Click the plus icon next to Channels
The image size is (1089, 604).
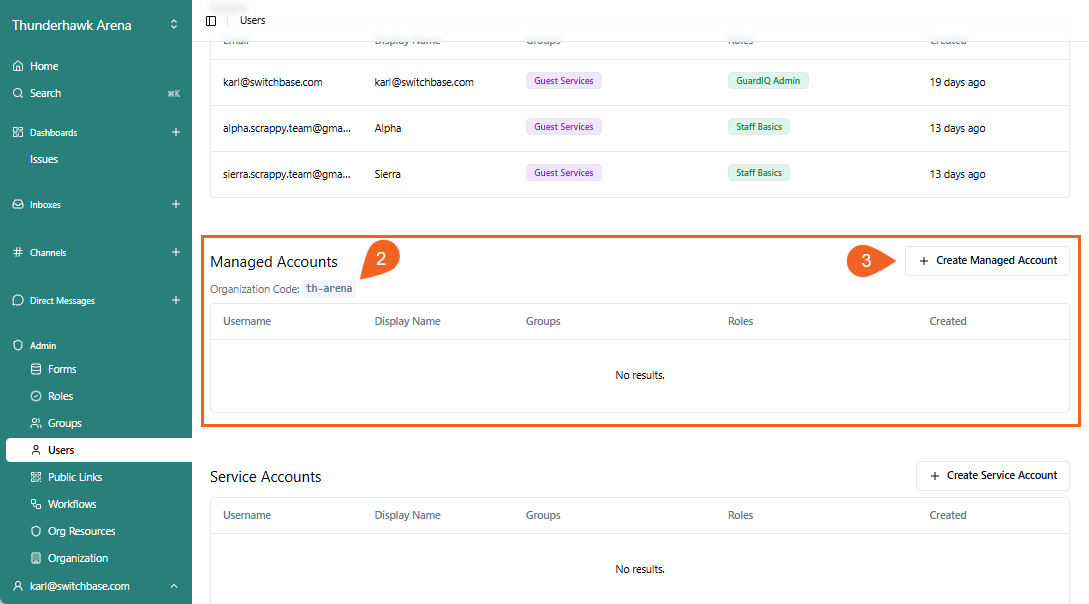pos(176,252)
